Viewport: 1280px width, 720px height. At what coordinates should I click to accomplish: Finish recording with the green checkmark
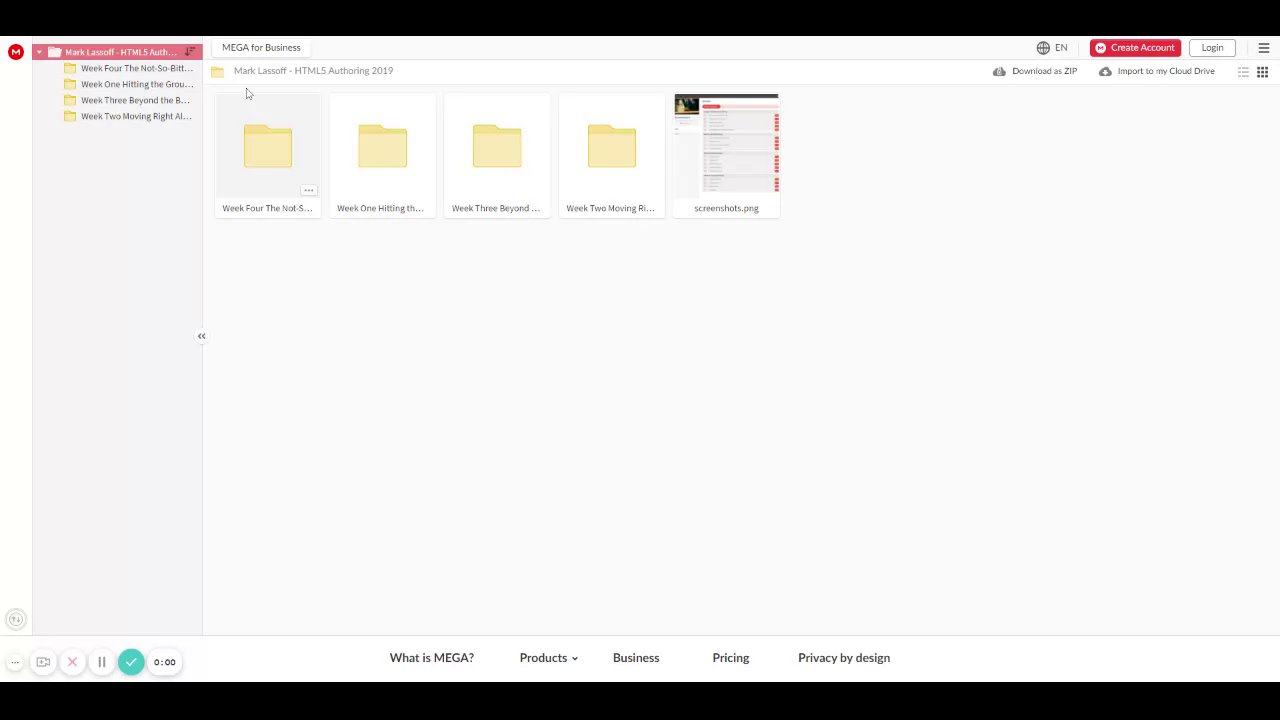click(x=131, y=662)
